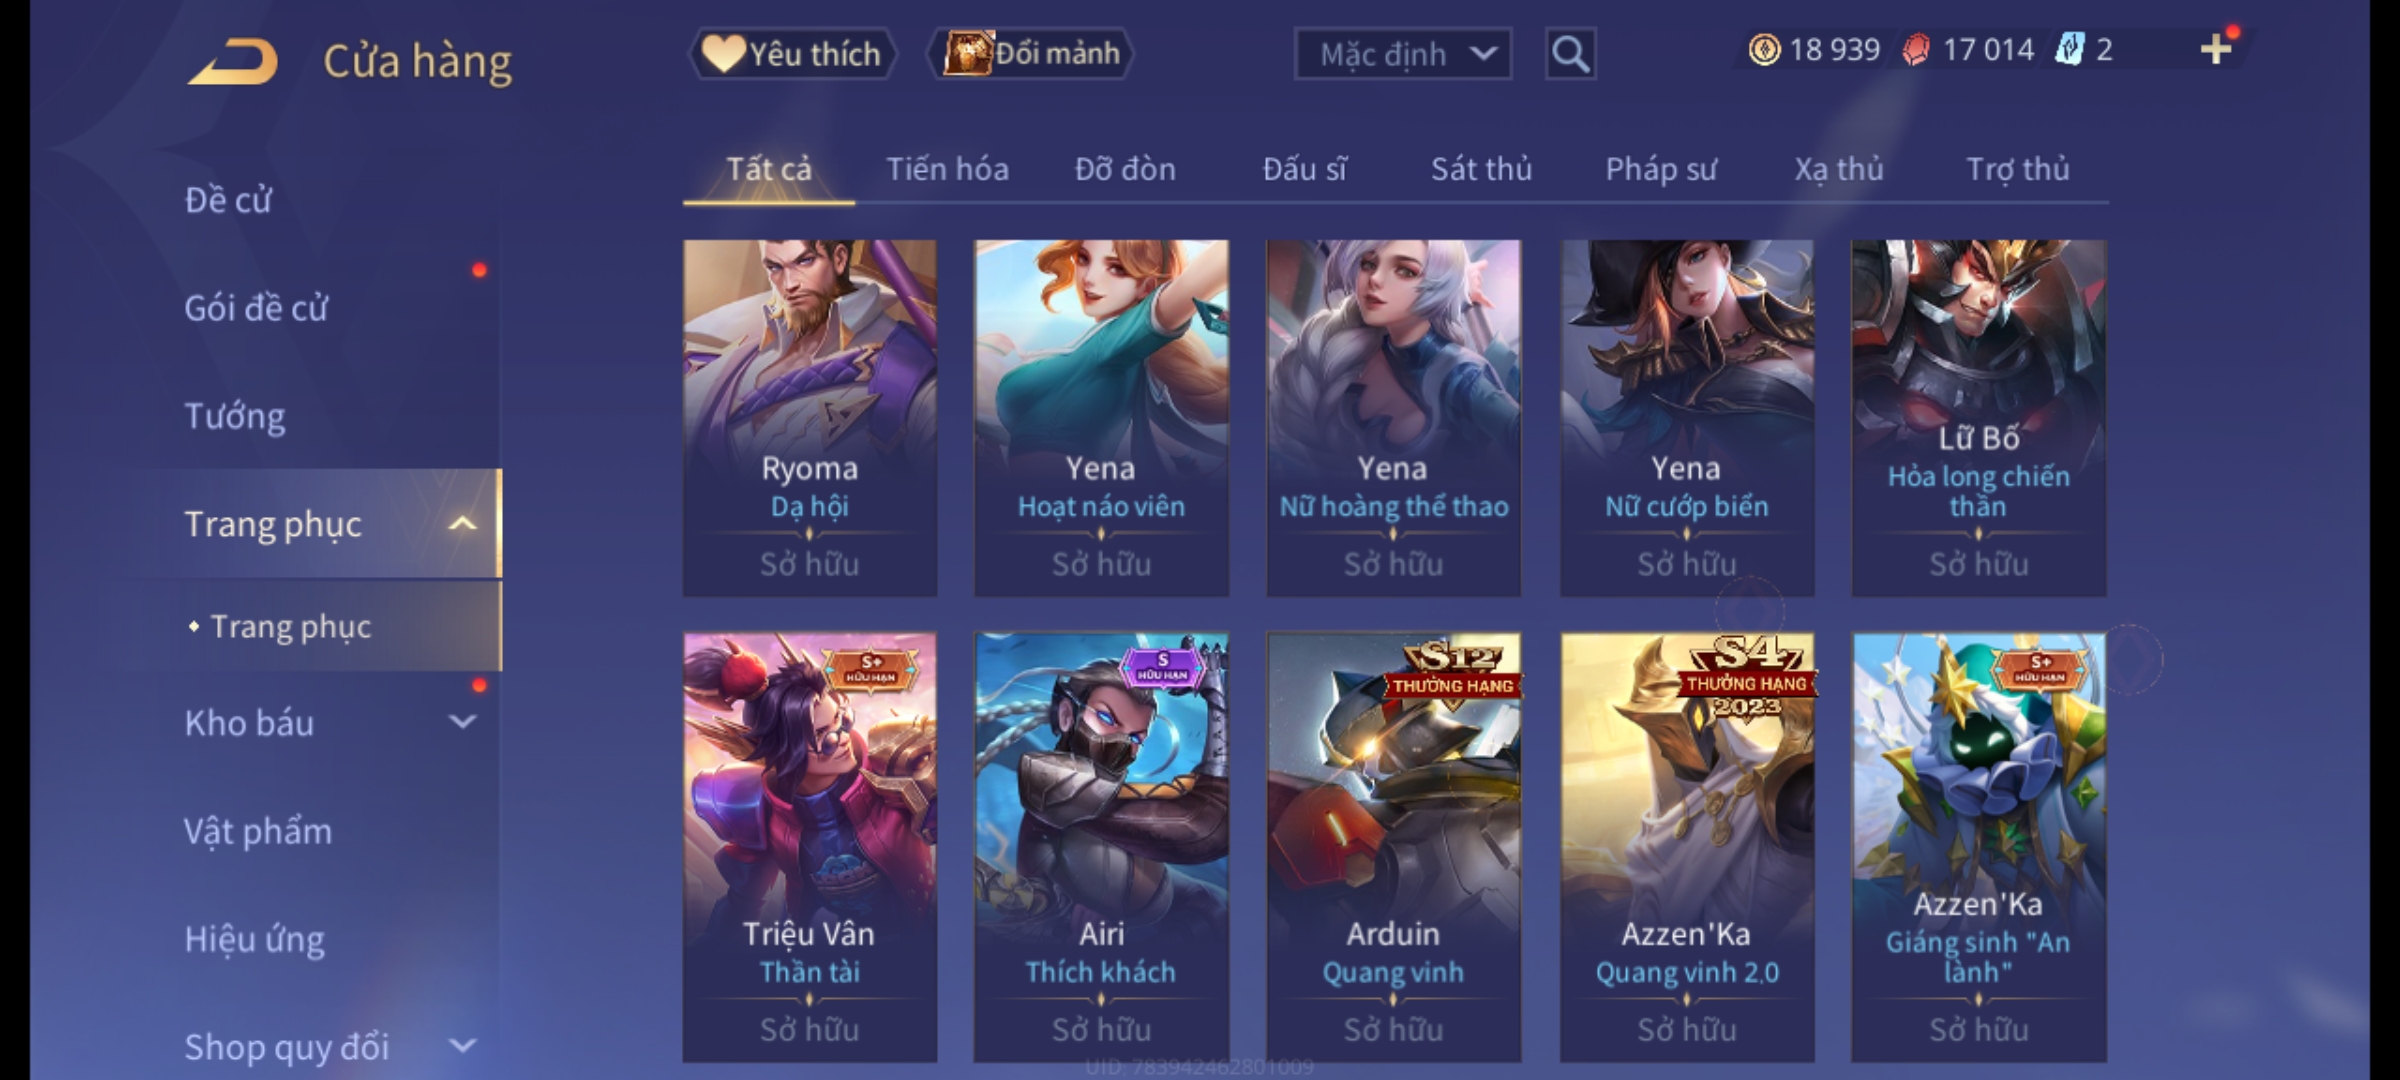
Task: Open the search magnifier icon
Action: click(1570, 53)
